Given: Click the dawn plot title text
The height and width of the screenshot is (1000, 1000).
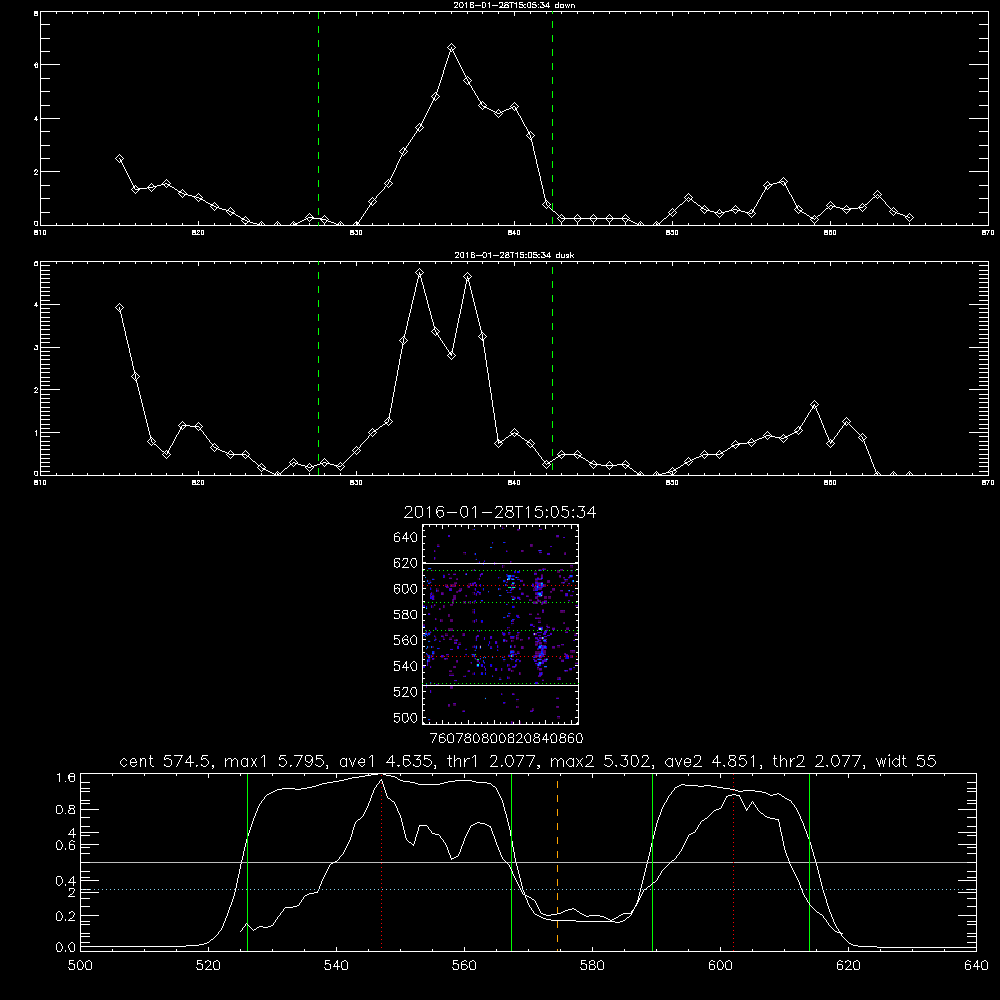Looking at the screenshot, I should 515,5.
